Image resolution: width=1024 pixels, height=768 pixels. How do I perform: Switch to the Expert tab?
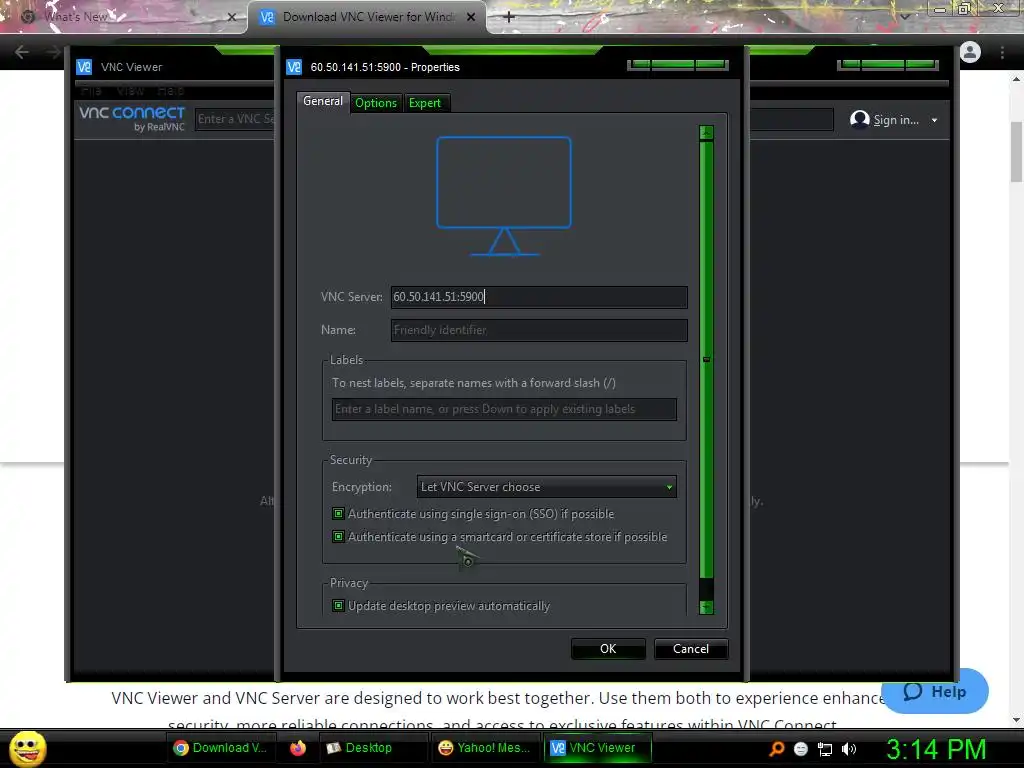point(424,103)
